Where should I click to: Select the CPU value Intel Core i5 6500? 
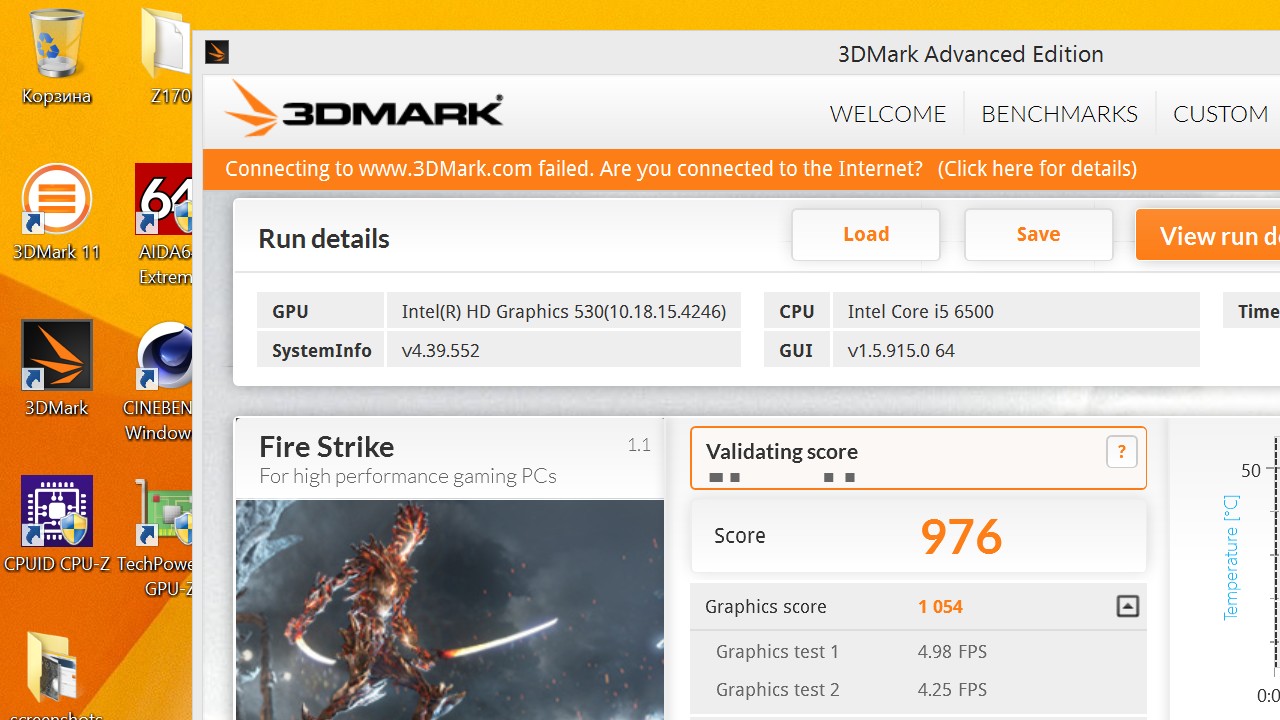pos(1016,311)
